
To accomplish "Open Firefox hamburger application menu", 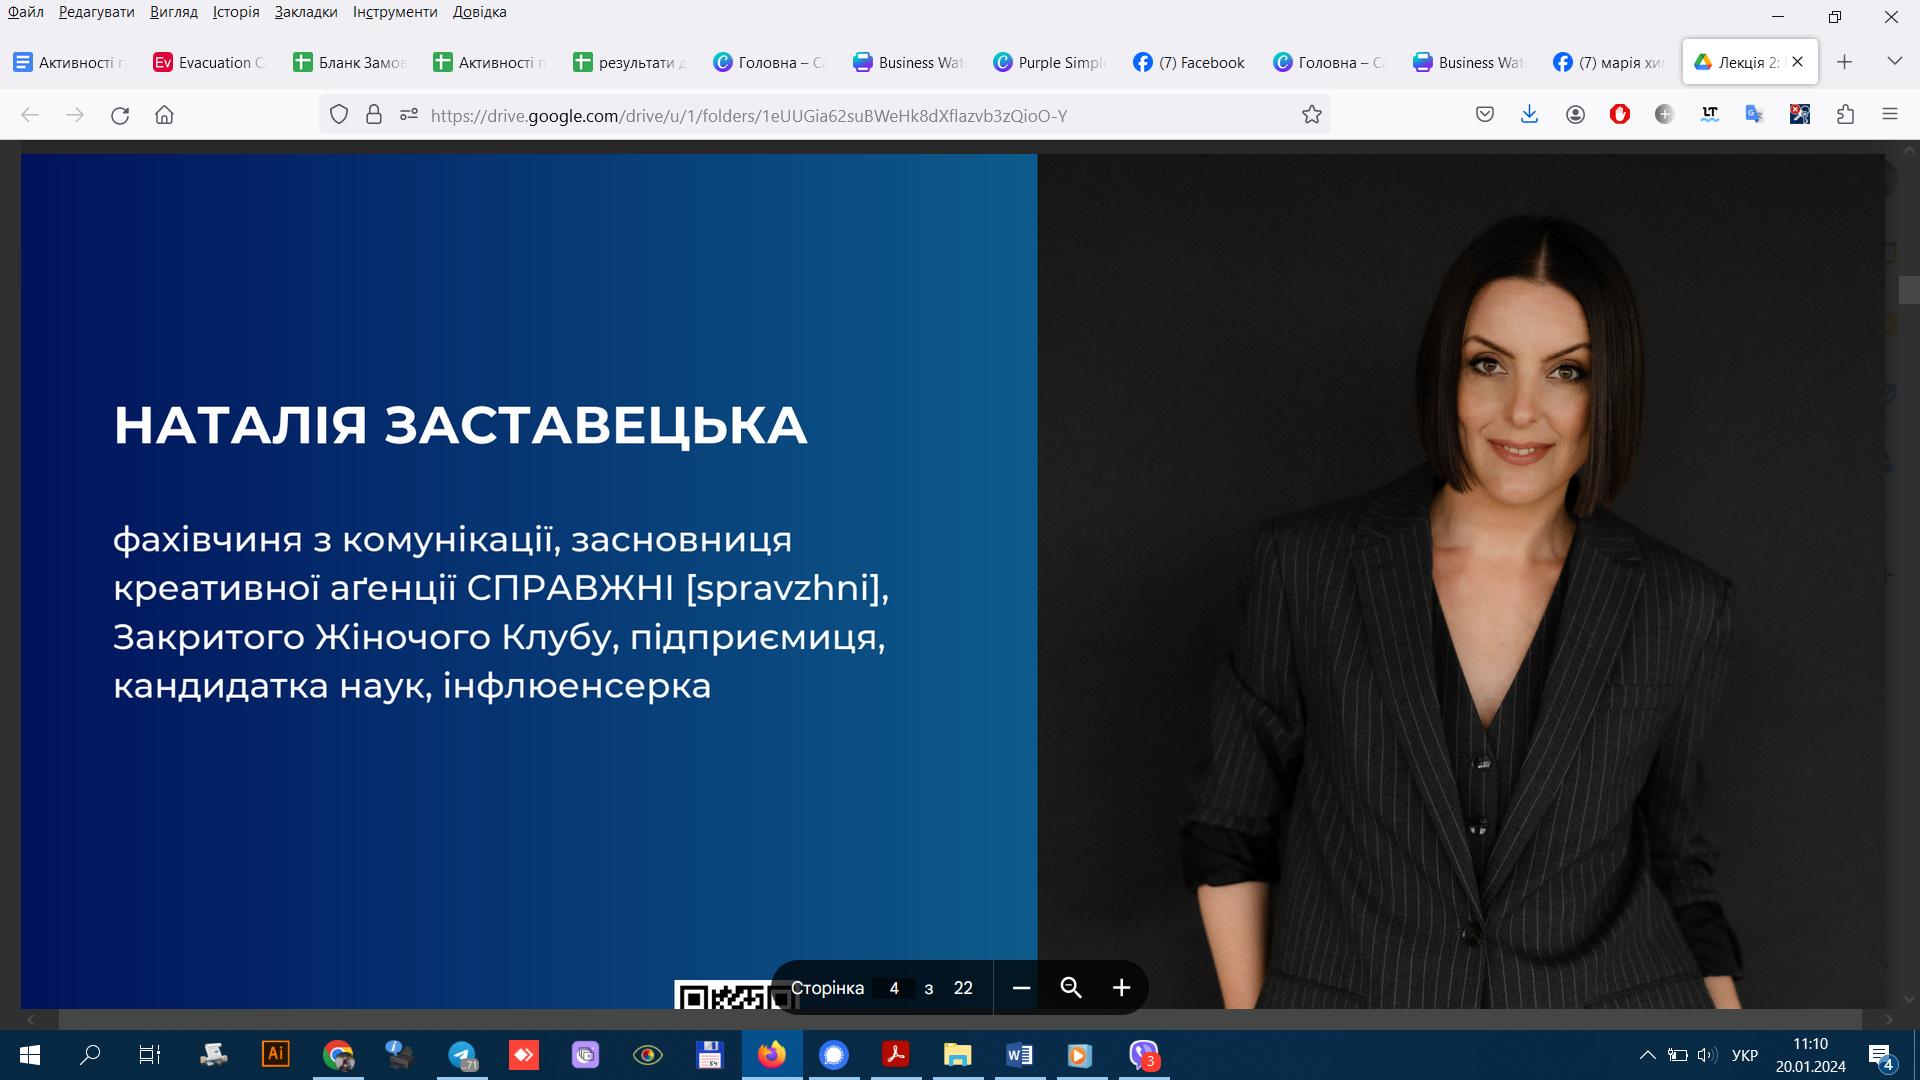I will click(1890, 115).
